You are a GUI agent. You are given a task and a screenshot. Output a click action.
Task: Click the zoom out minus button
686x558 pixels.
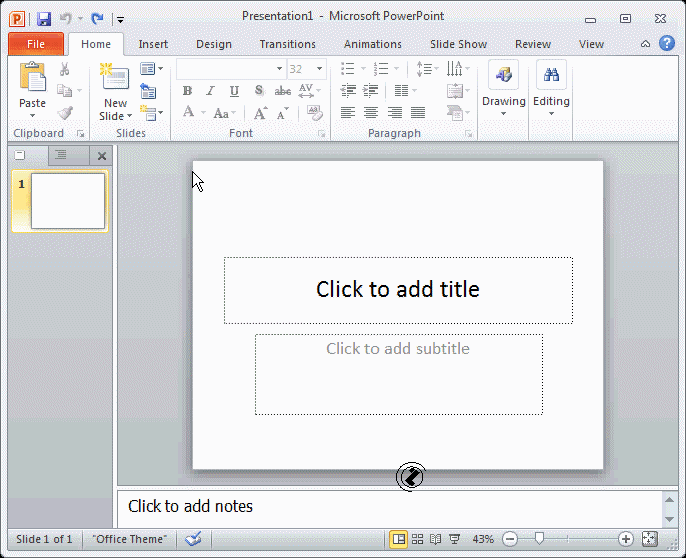click(510, 539)
